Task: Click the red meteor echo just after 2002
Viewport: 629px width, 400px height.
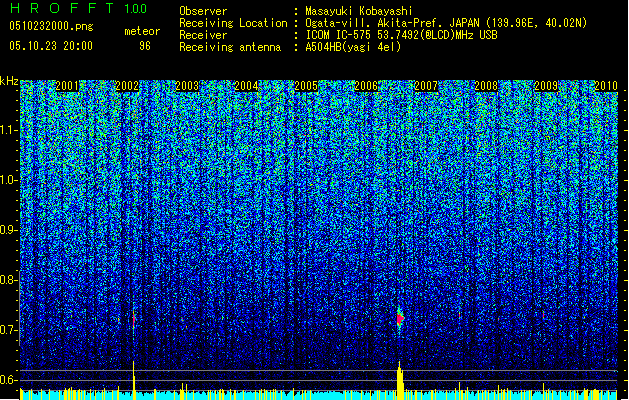Action: click(134, 320)
